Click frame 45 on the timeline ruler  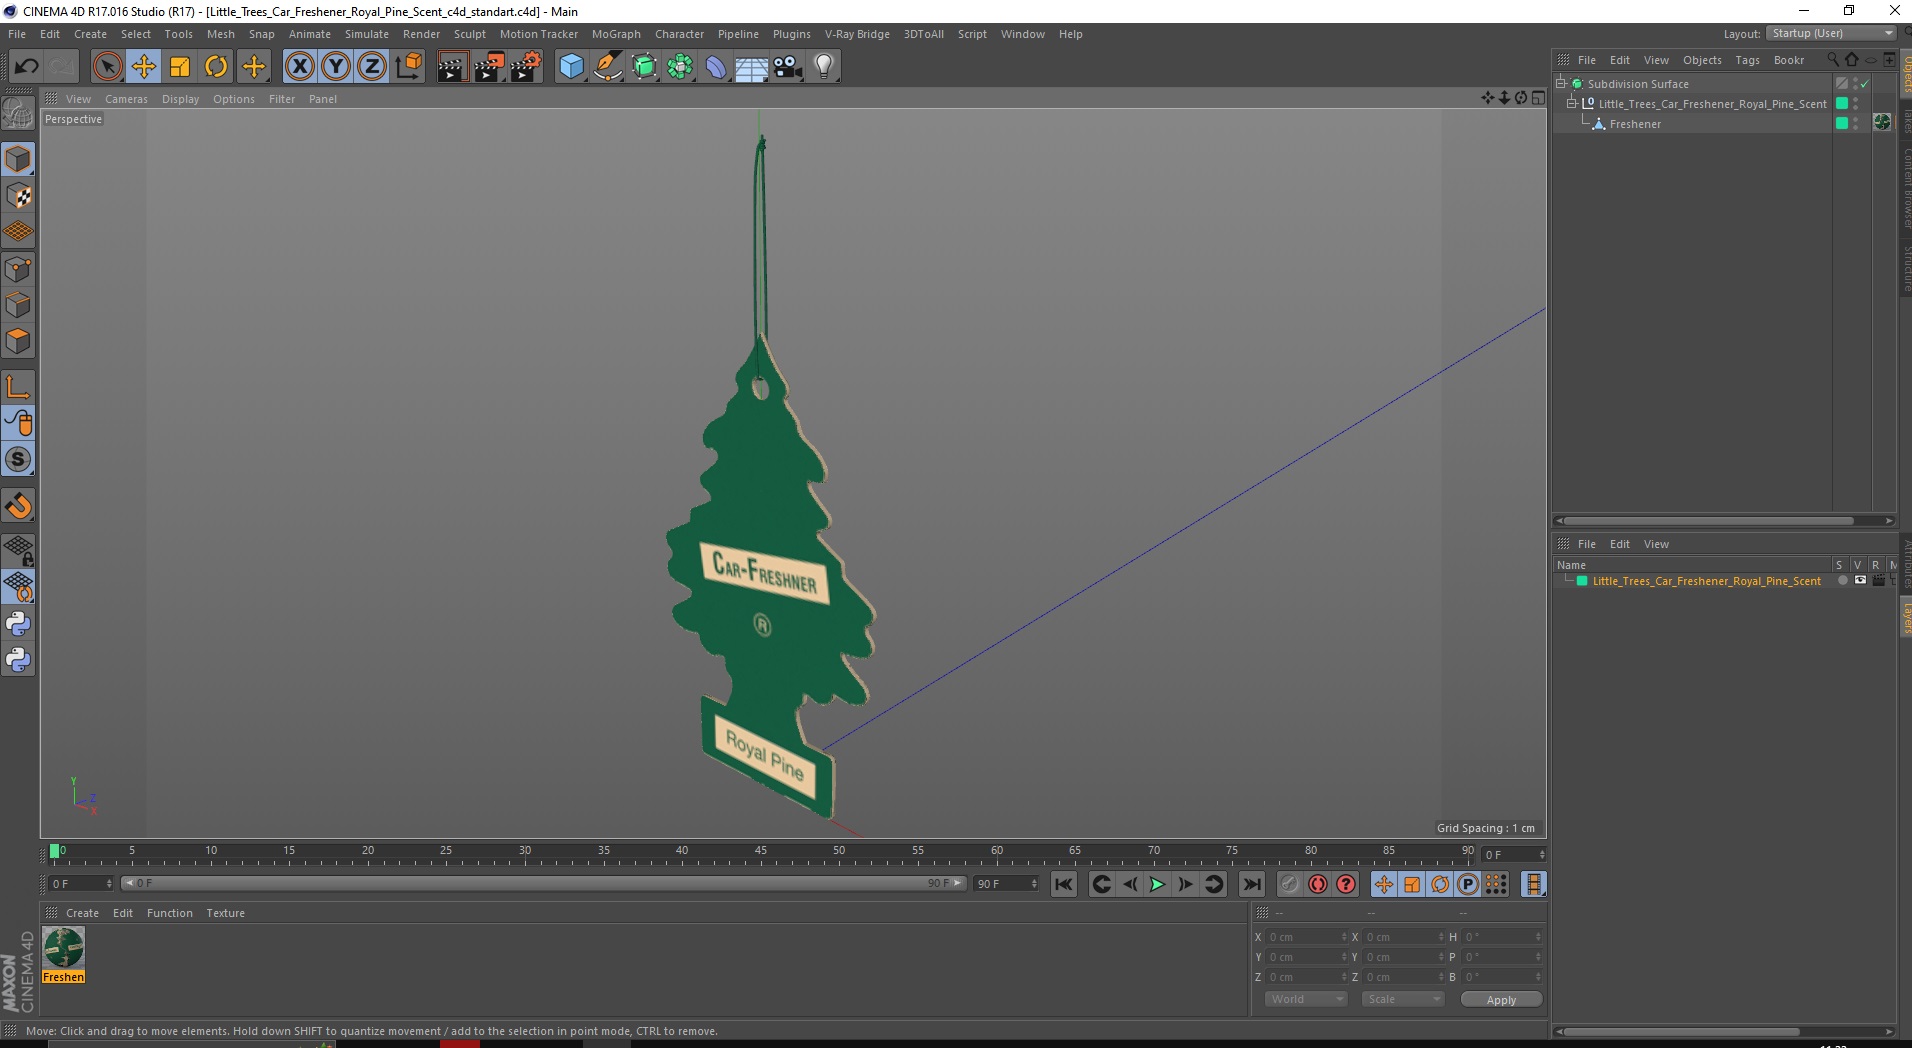click(x=760, y=853)
